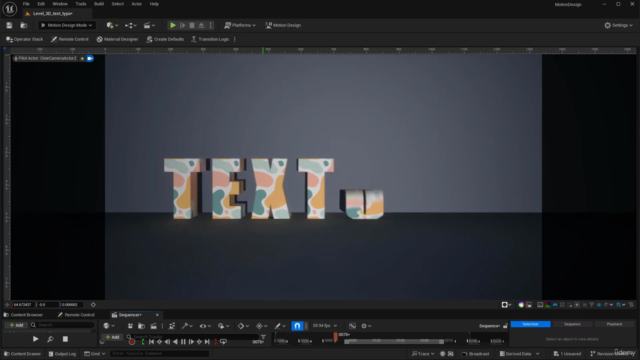Switch to the bottom Remote Control tab
Viewport: 640px width, 360px height.
(x=76, y=315)
